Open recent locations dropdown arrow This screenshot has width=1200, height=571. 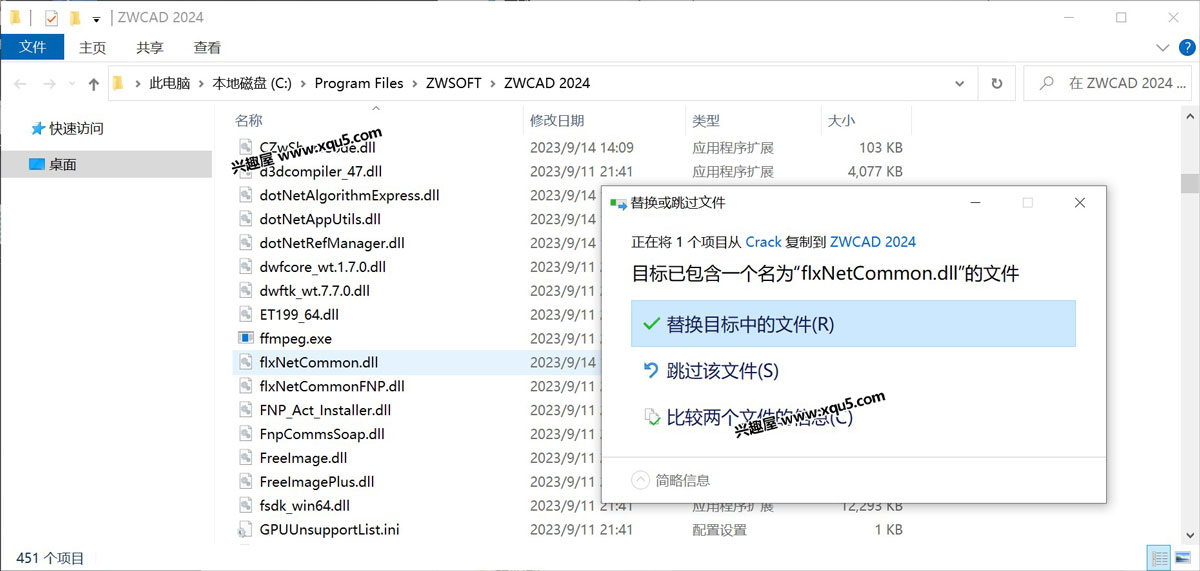pos(73,85)
